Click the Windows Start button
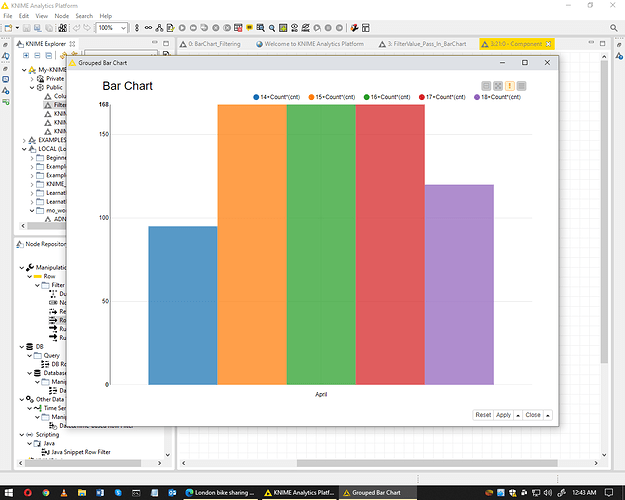The image size is (625, 500). coord(8,492)
